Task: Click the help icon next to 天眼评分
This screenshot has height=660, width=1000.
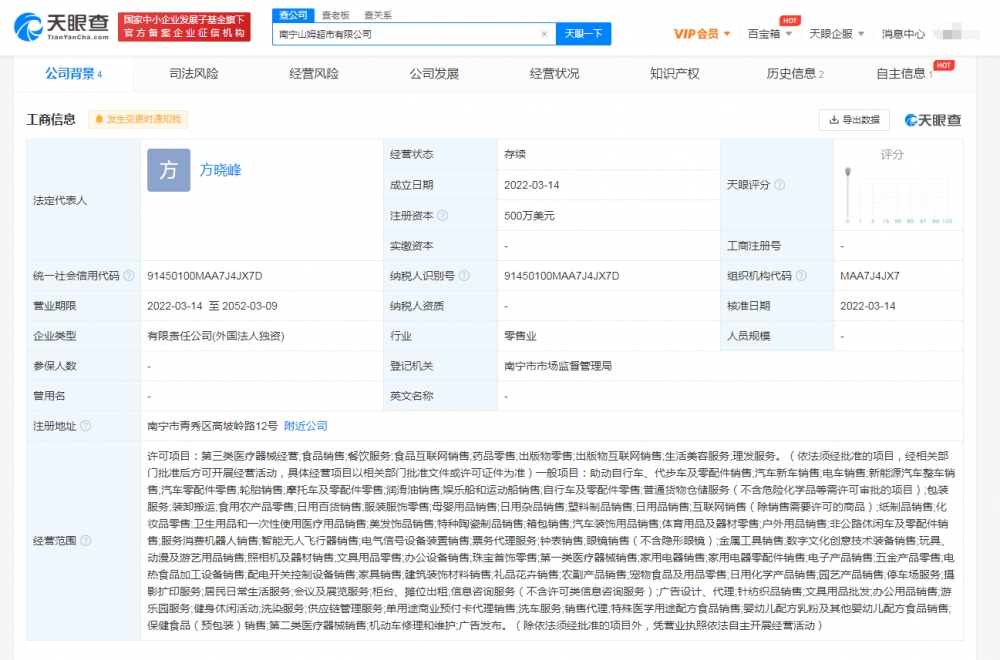Action: coord(779,185)
